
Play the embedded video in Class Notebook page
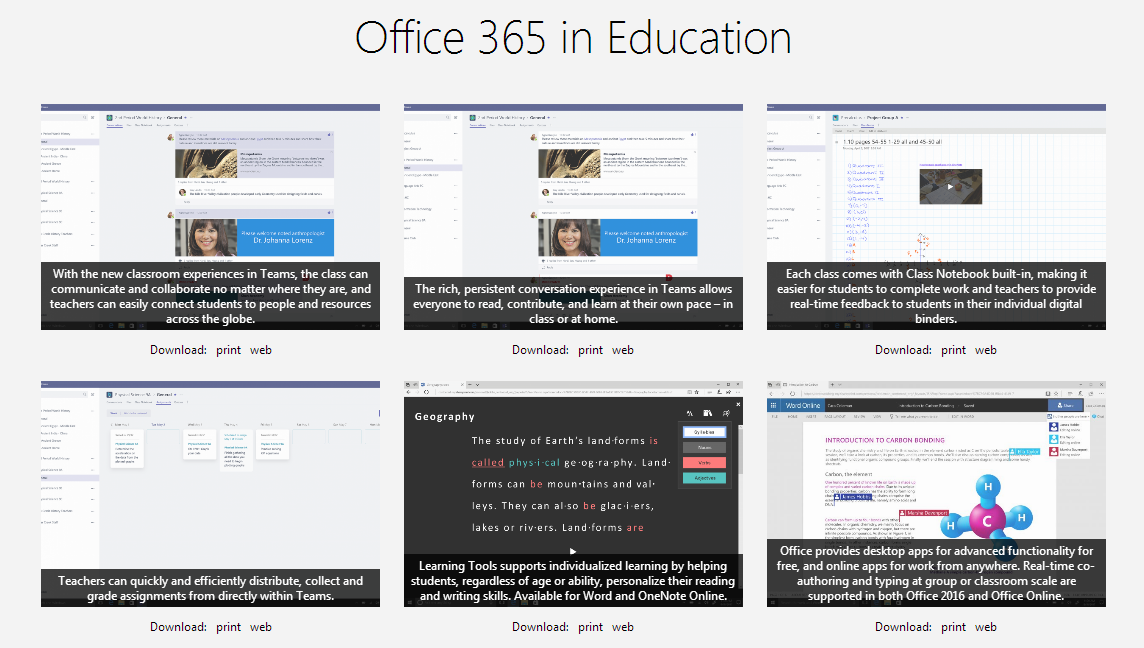click(x=951, y=186)
